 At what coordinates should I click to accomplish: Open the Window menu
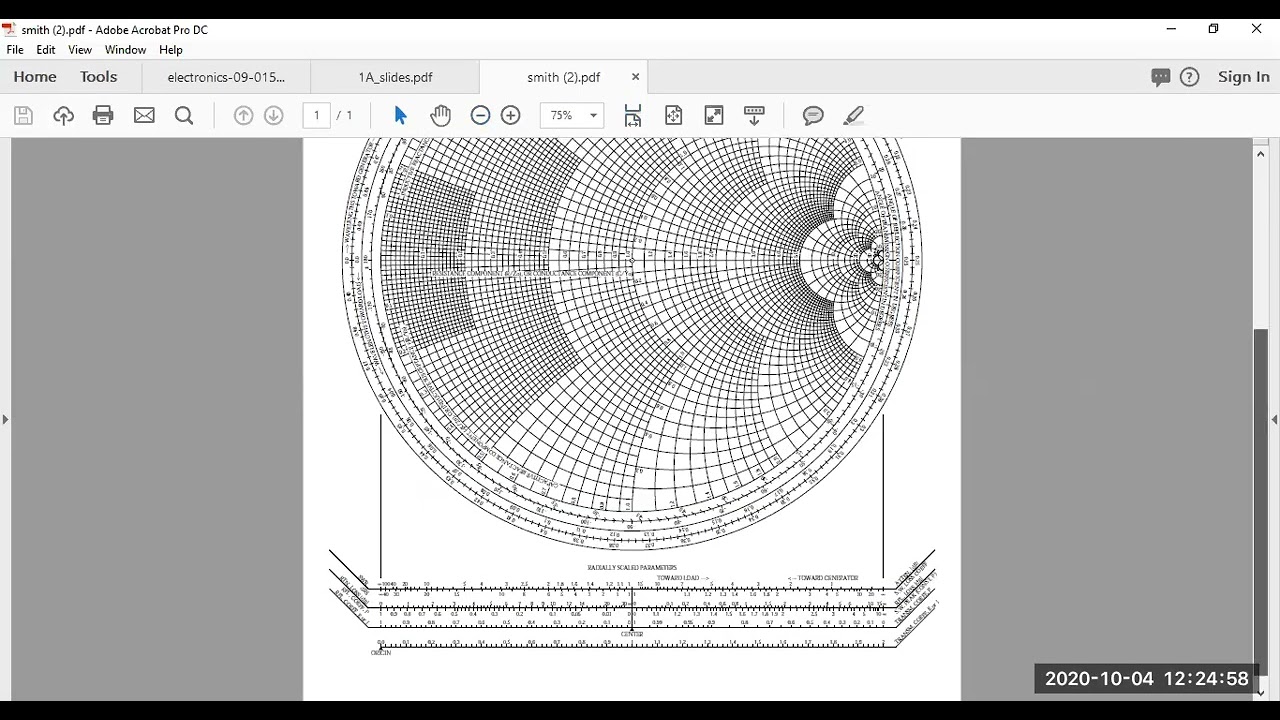coord(125,50)
